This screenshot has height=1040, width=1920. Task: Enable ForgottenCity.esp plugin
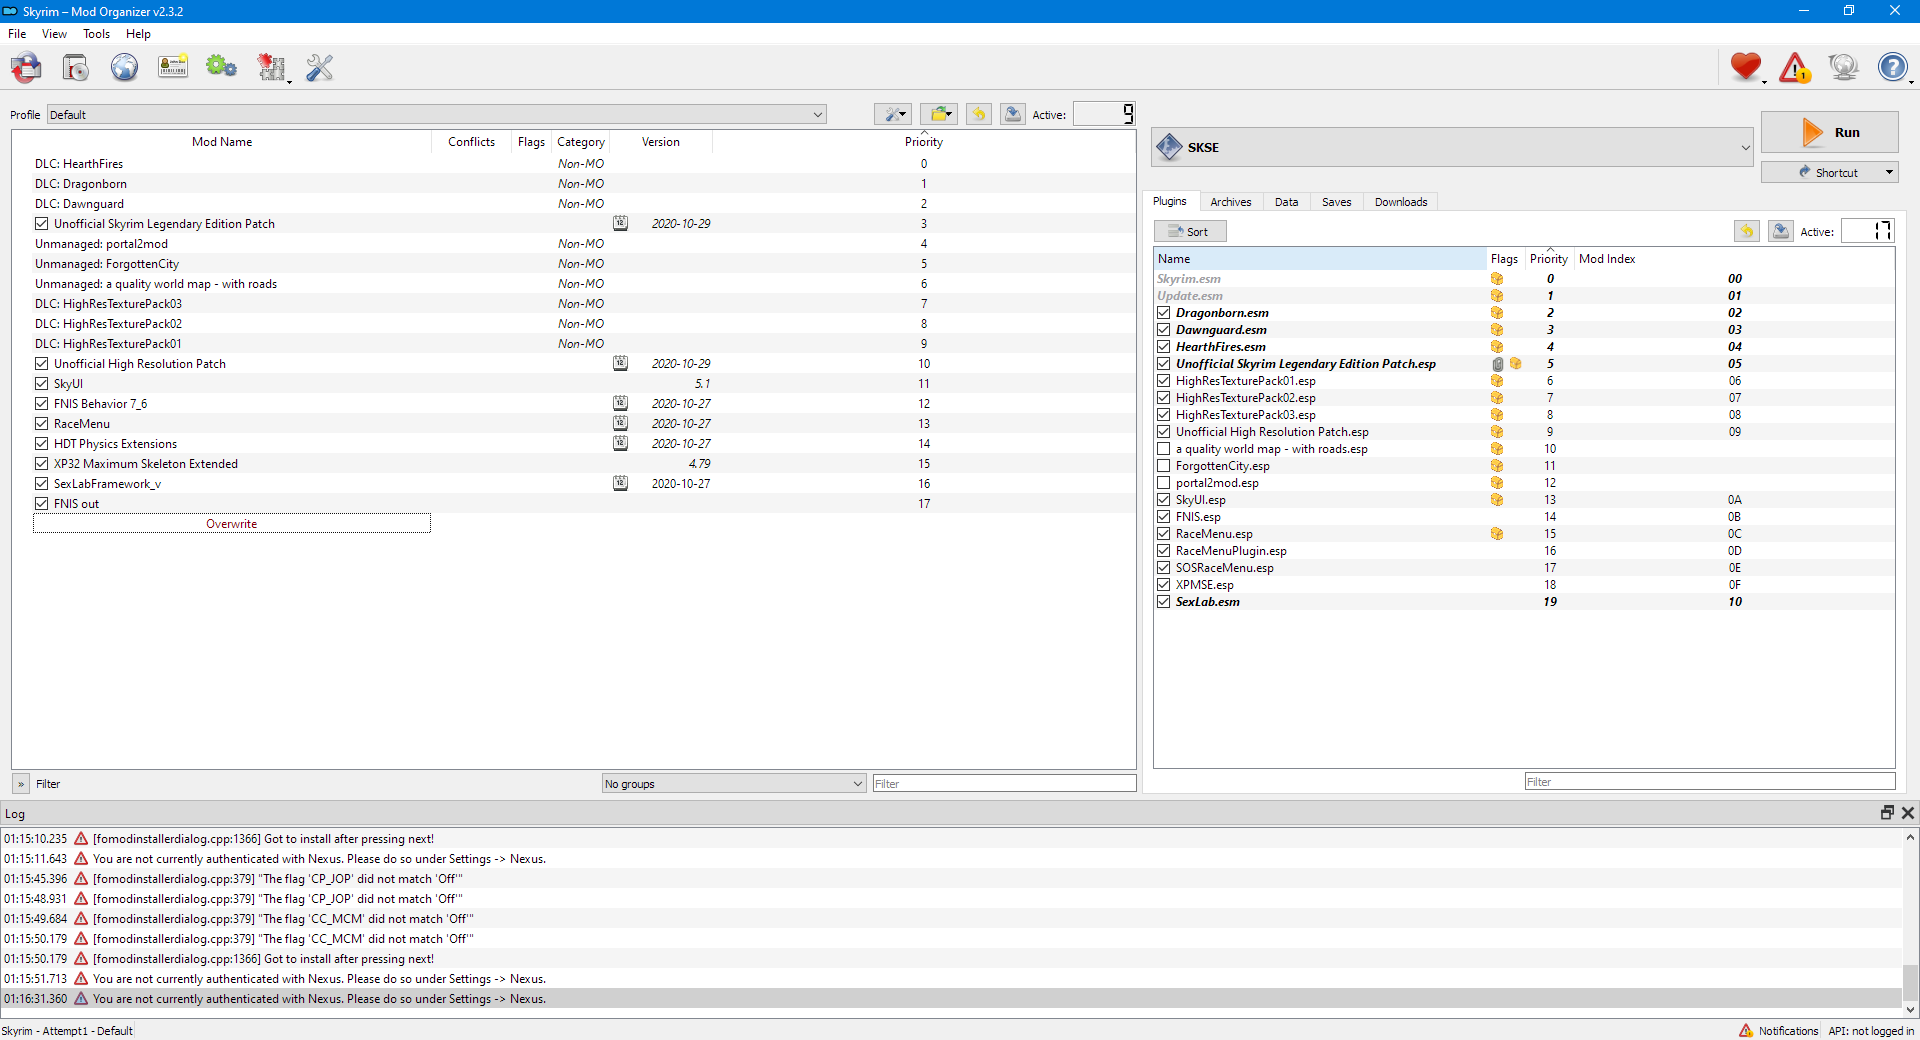pos(1164,466)
